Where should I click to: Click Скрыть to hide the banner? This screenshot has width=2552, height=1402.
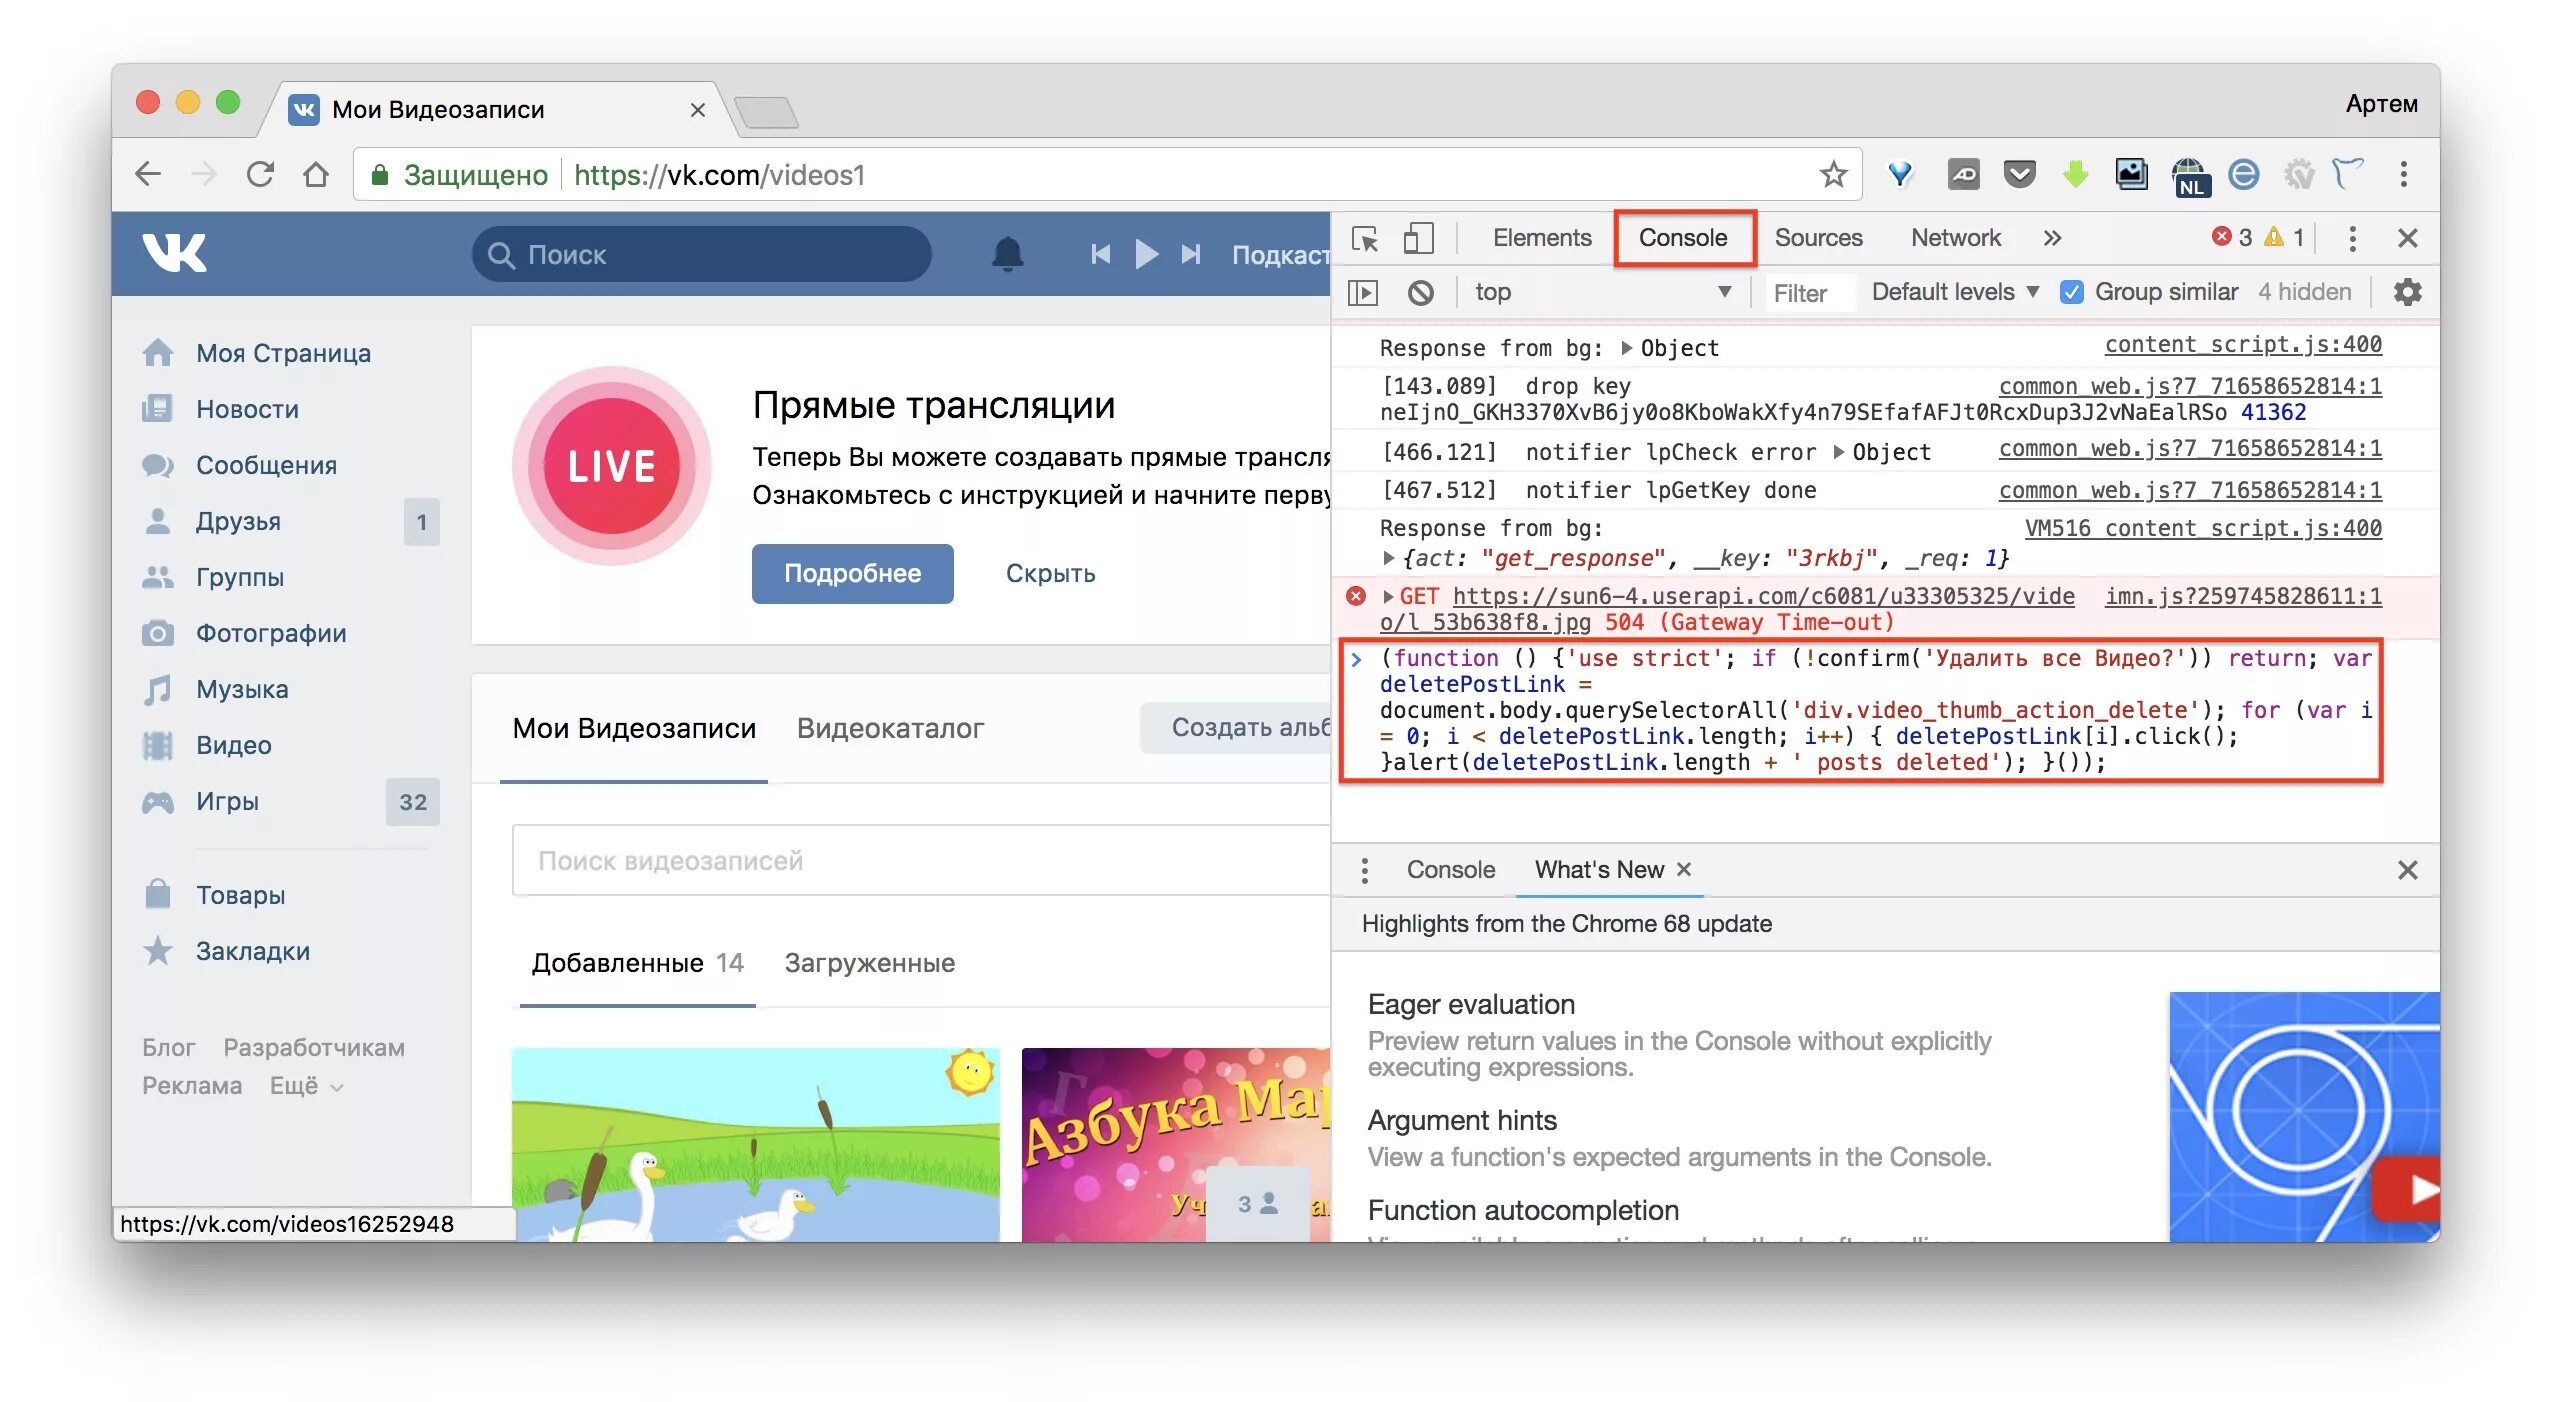pos(1050,573)
